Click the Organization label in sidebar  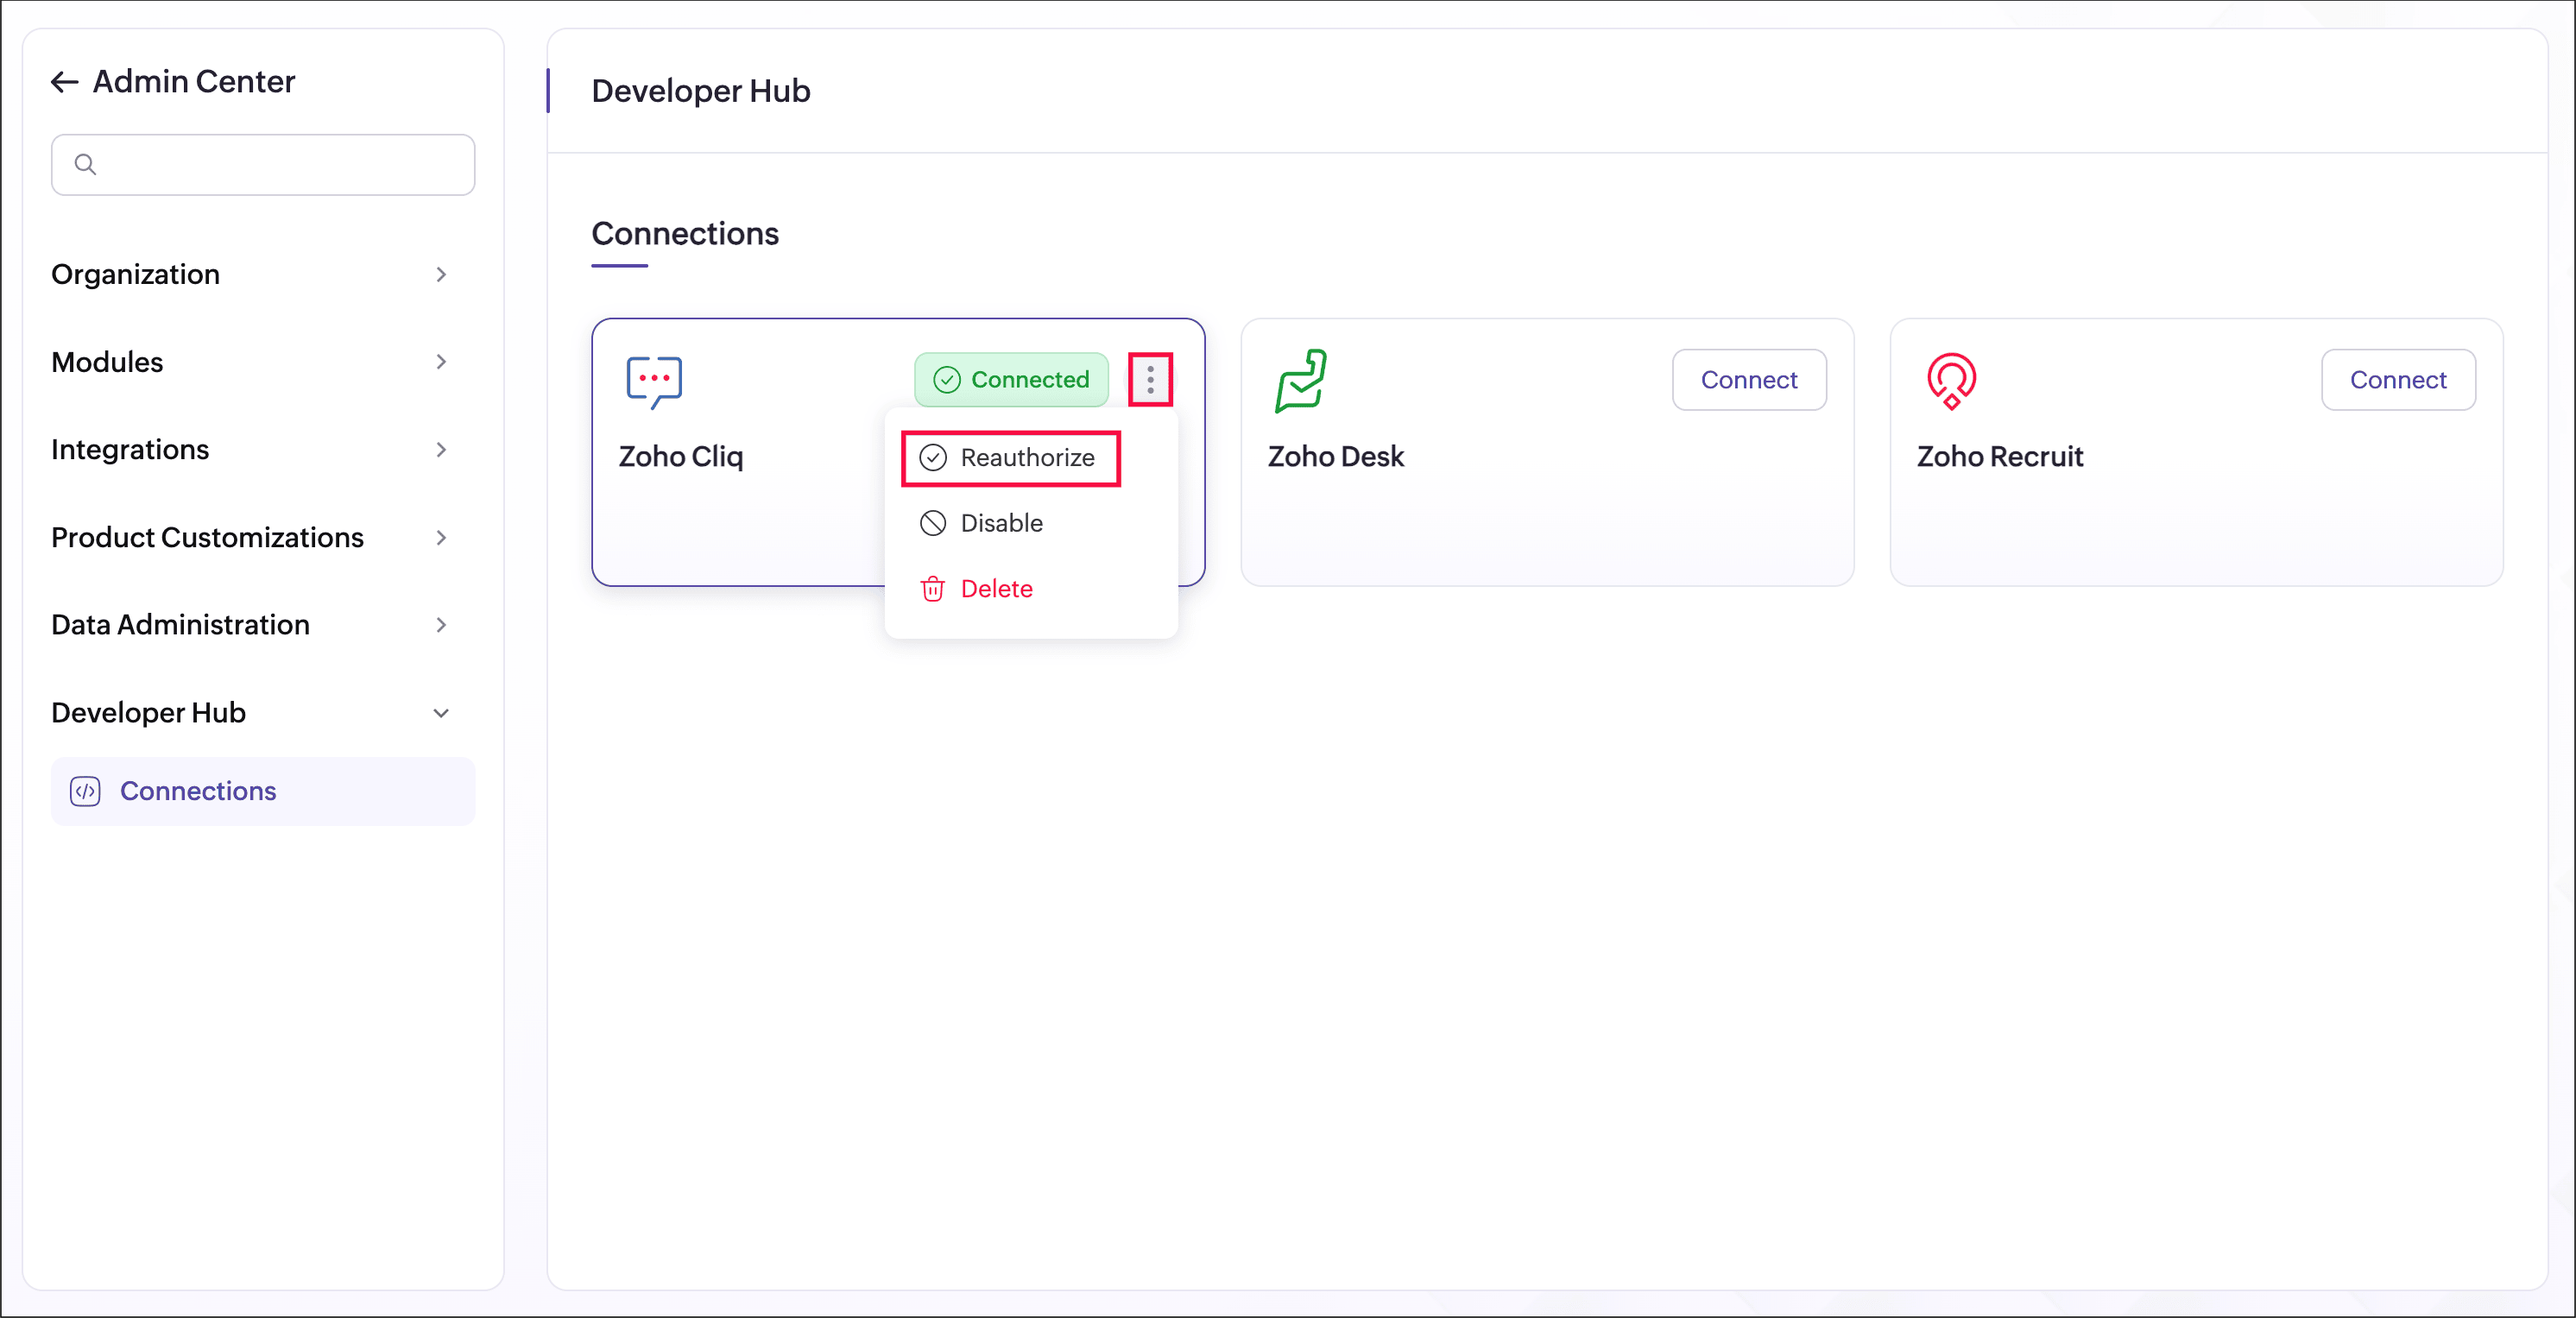(135, 274)
